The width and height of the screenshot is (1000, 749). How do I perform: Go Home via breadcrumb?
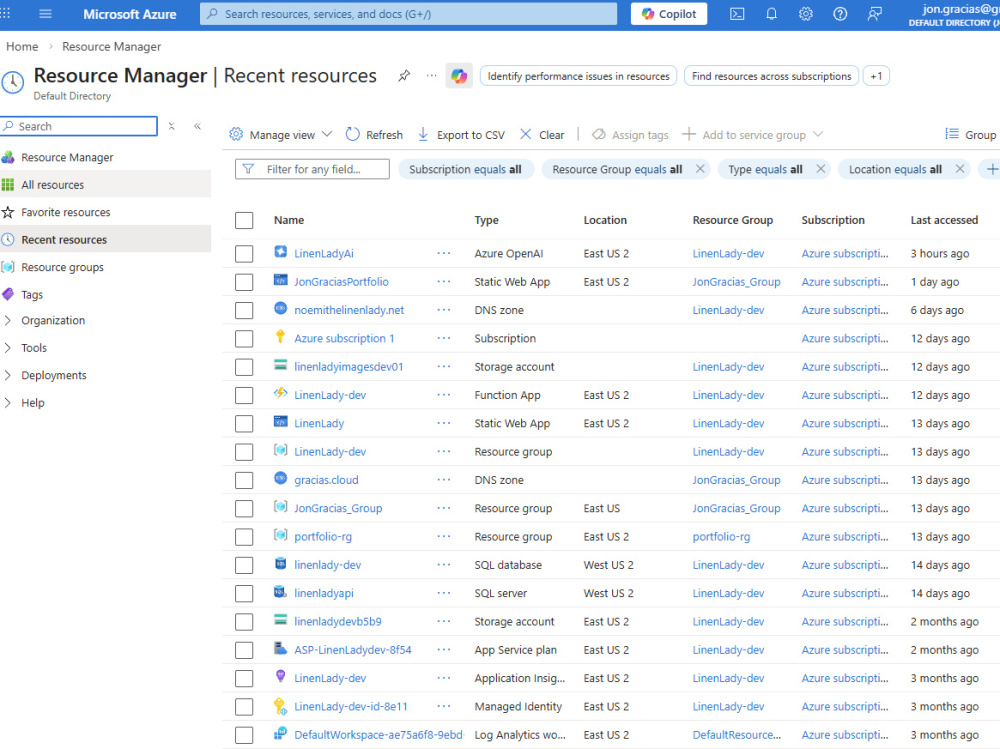(22, 47)
